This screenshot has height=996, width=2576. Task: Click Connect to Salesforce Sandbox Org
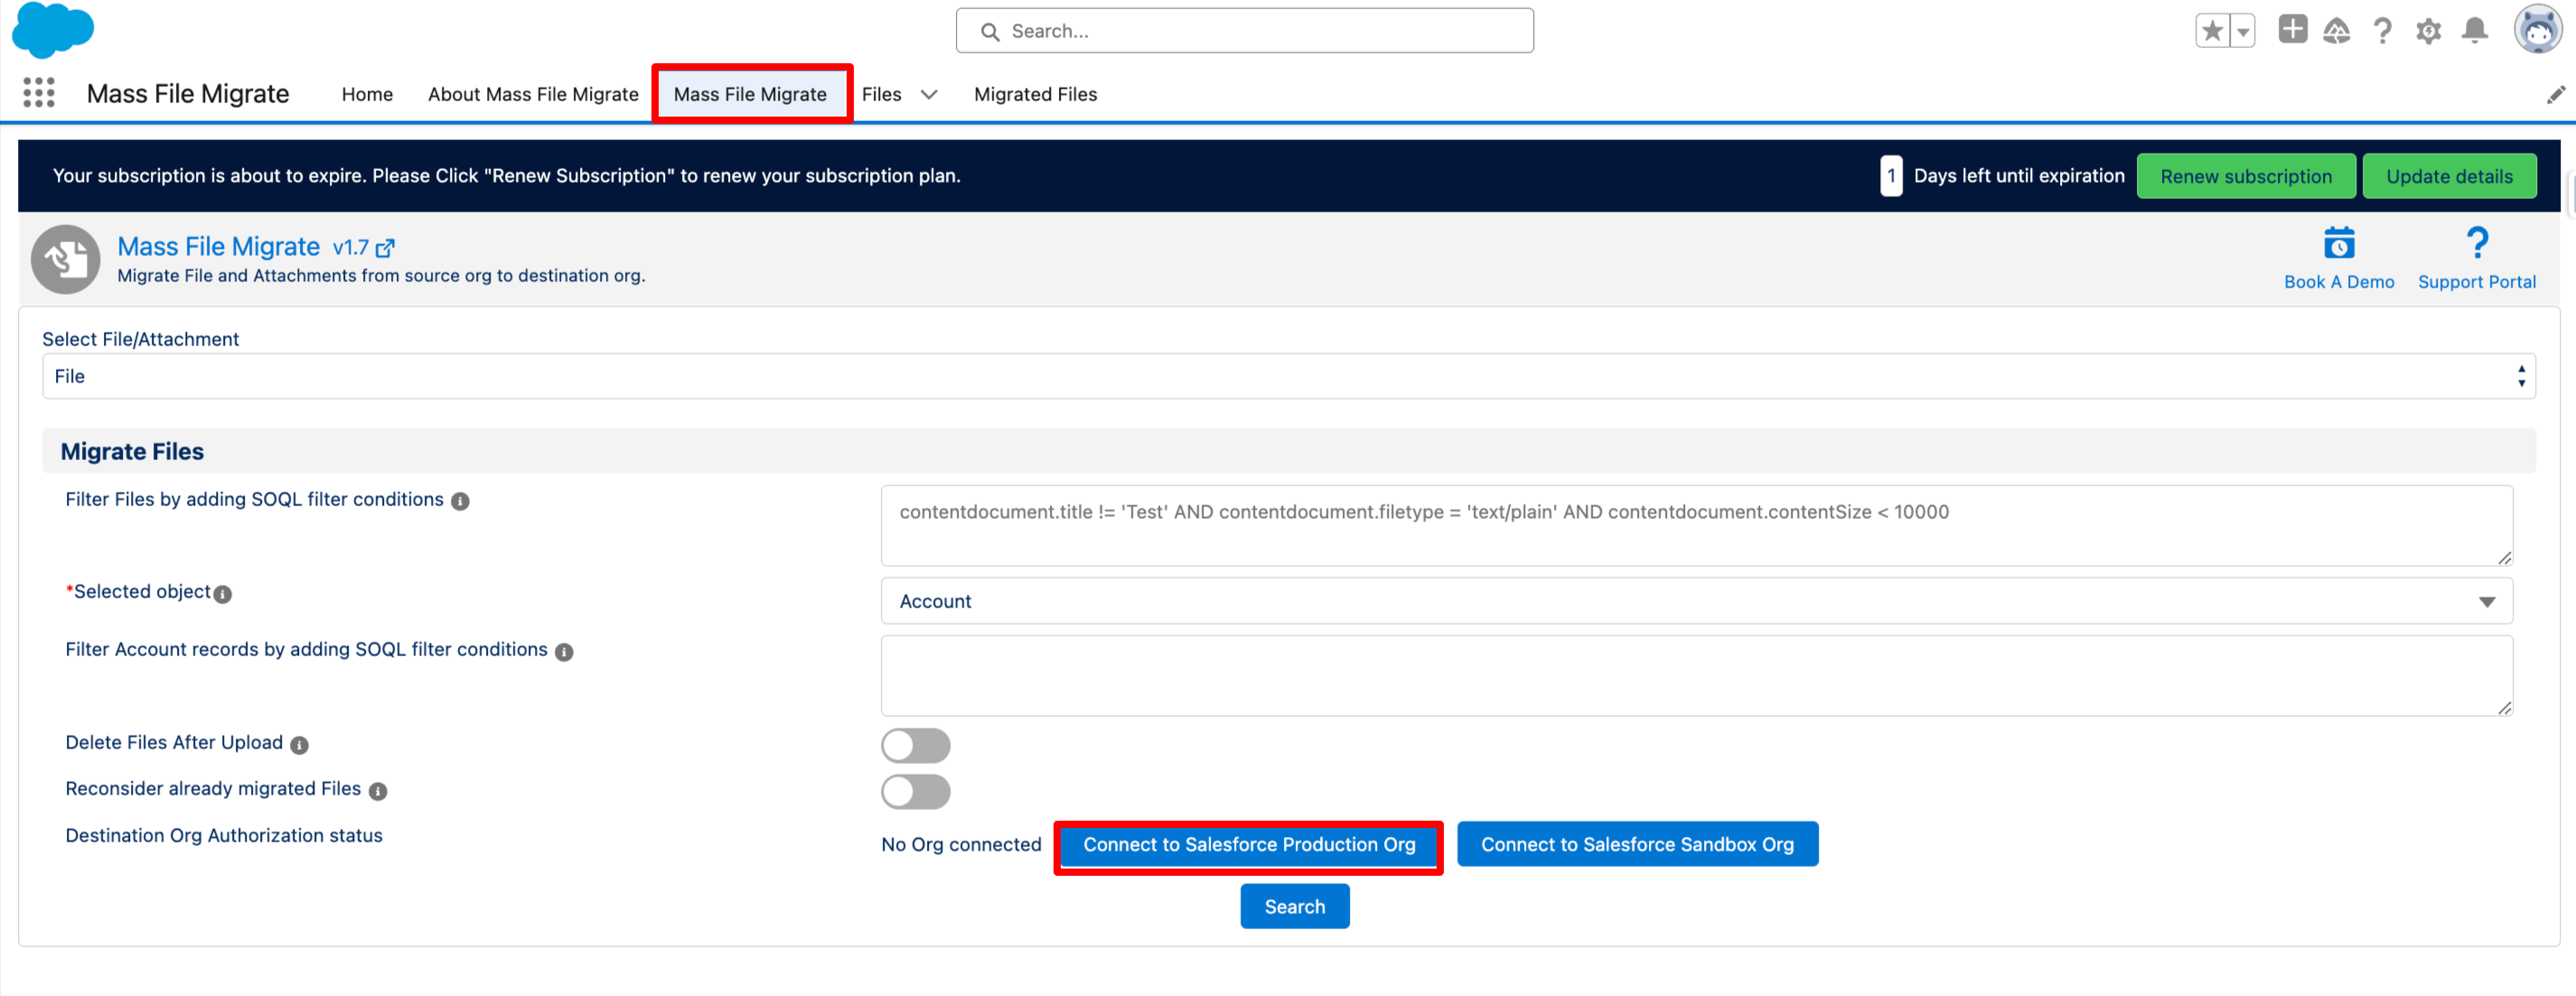tap(1636, 844)
